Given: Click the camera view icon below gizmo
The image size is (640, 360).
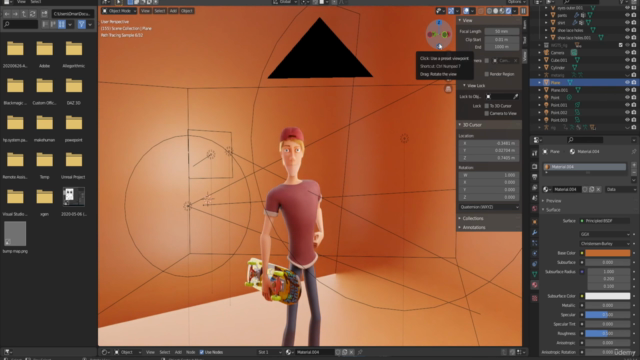Looking at the screenshot, I should [448, 89].
